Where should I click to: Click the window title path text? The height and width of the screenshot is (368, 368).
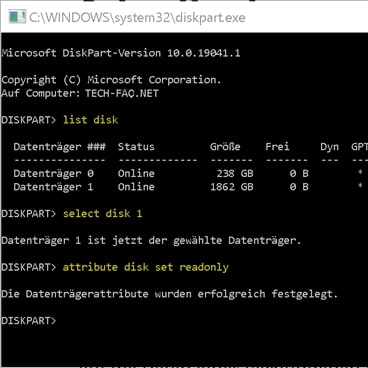137,17
